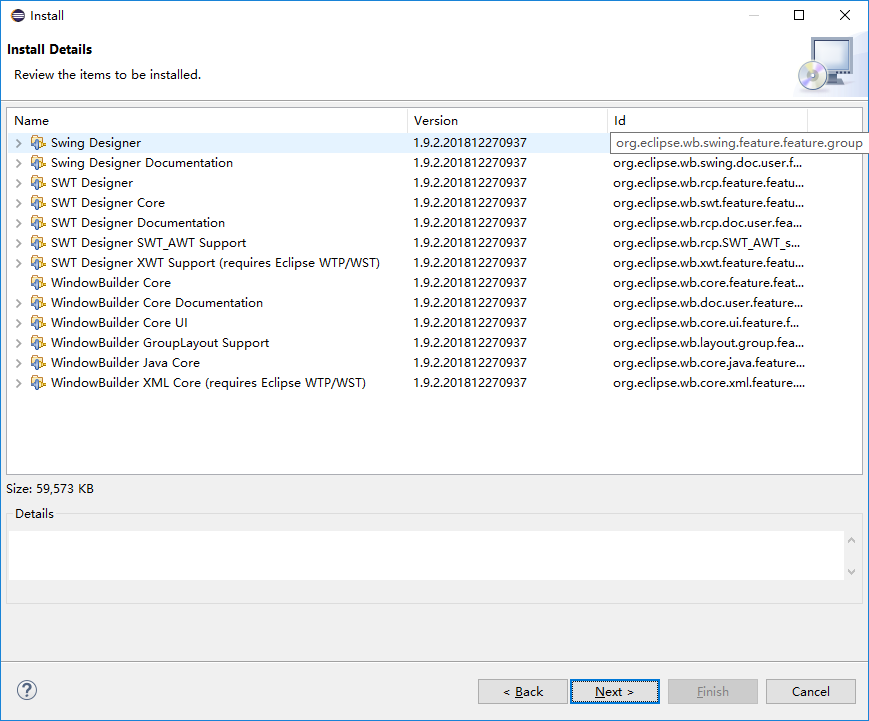Select 'WindowBuilder XML Core (requires Eclipse WTP/WST)'
The height and width of the screenshot is (721, 869).
tap(208, 383)
